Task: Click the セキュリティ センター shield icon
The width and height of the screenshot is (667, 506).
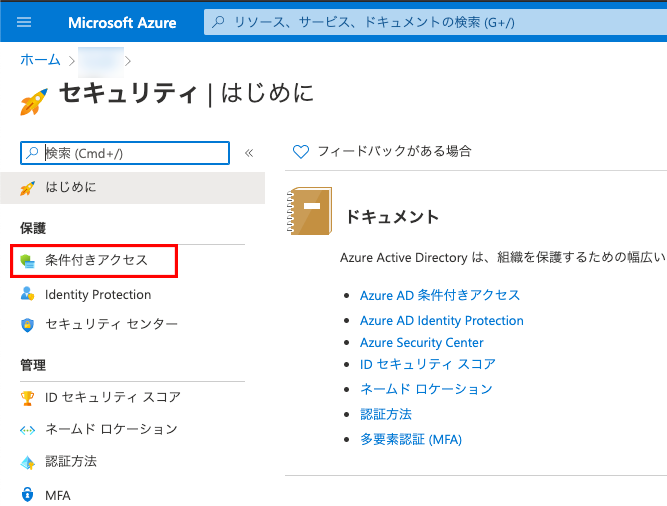Action: point(27,325)
